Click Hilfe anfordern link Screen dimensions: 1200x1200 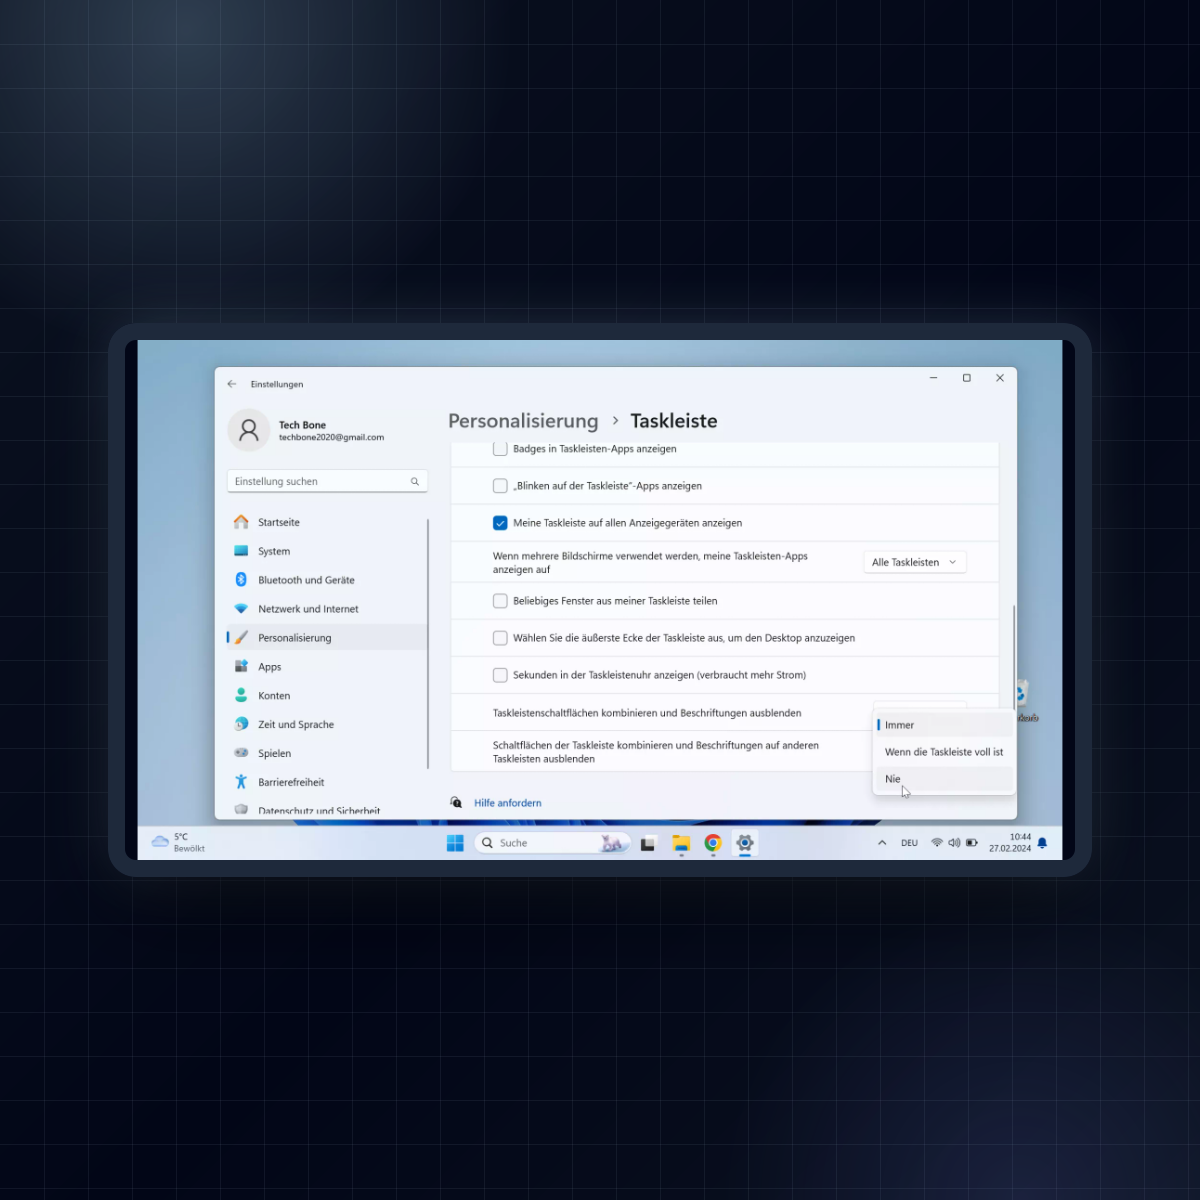click(508, 803)
